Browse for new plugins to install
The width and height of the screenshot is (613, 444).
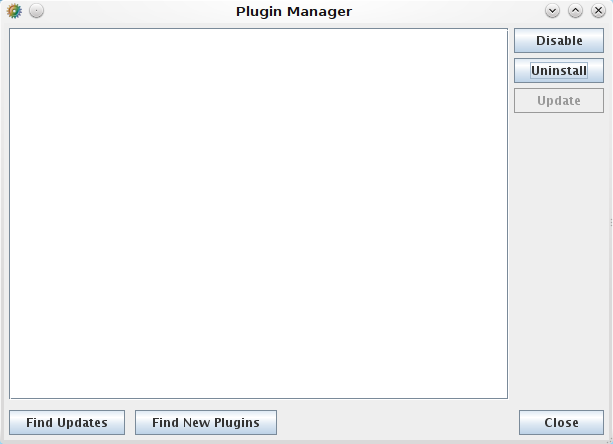click(x=206, y=423)
